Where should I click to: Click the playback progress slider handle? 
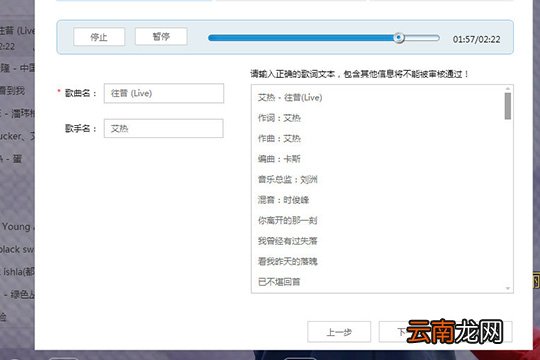click(x=399, y=38)
